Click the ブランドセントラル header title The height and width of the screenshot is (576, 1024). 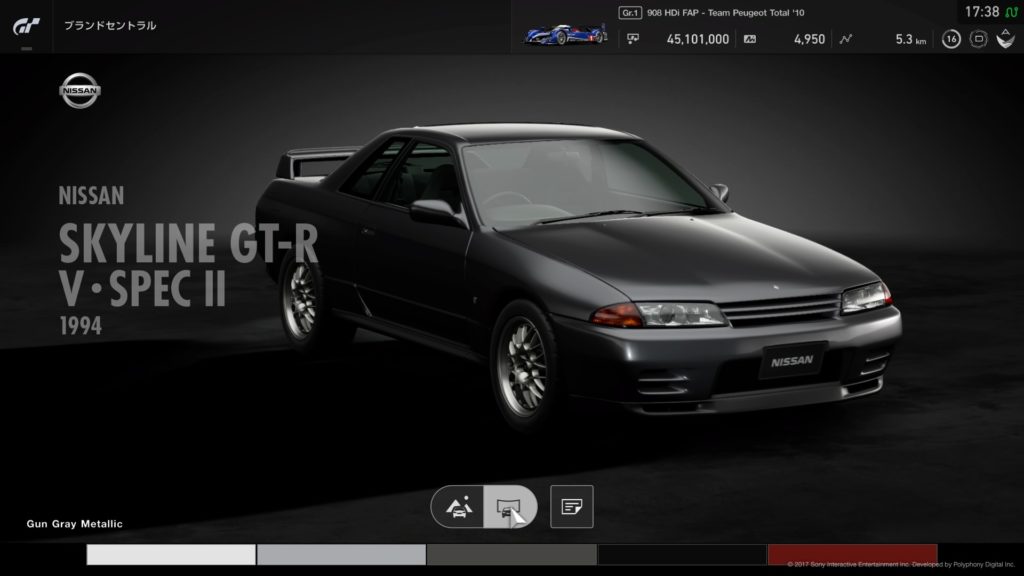[x=110, y=25]
